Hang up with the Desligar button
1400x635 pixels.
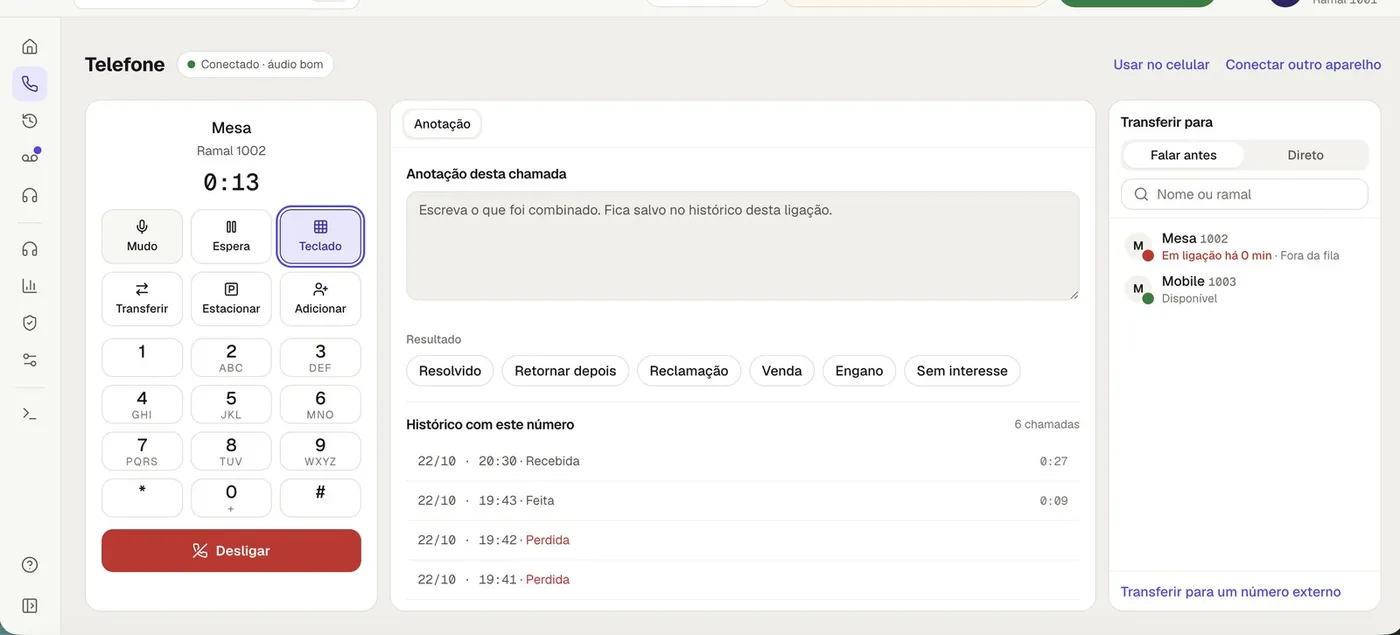231,551
